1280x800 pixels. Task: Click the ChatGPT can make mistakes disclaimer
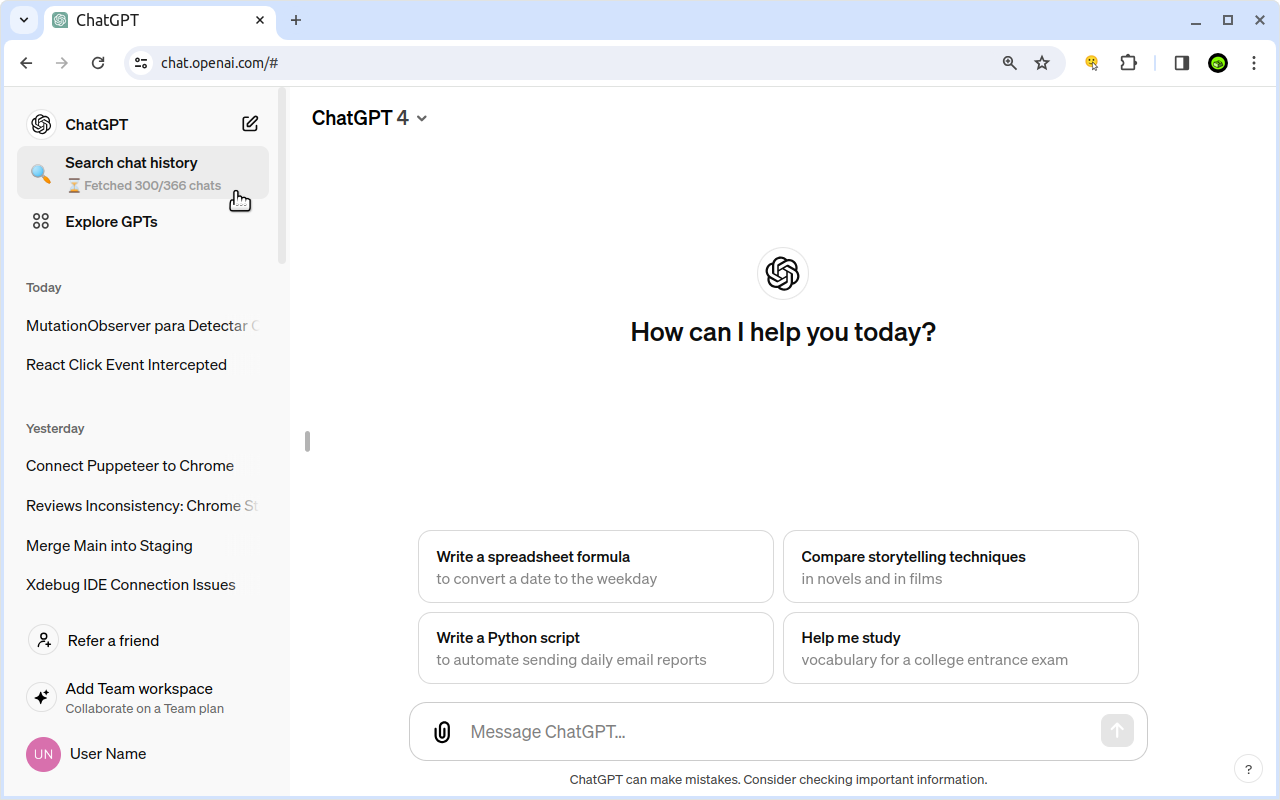[778, 780]
